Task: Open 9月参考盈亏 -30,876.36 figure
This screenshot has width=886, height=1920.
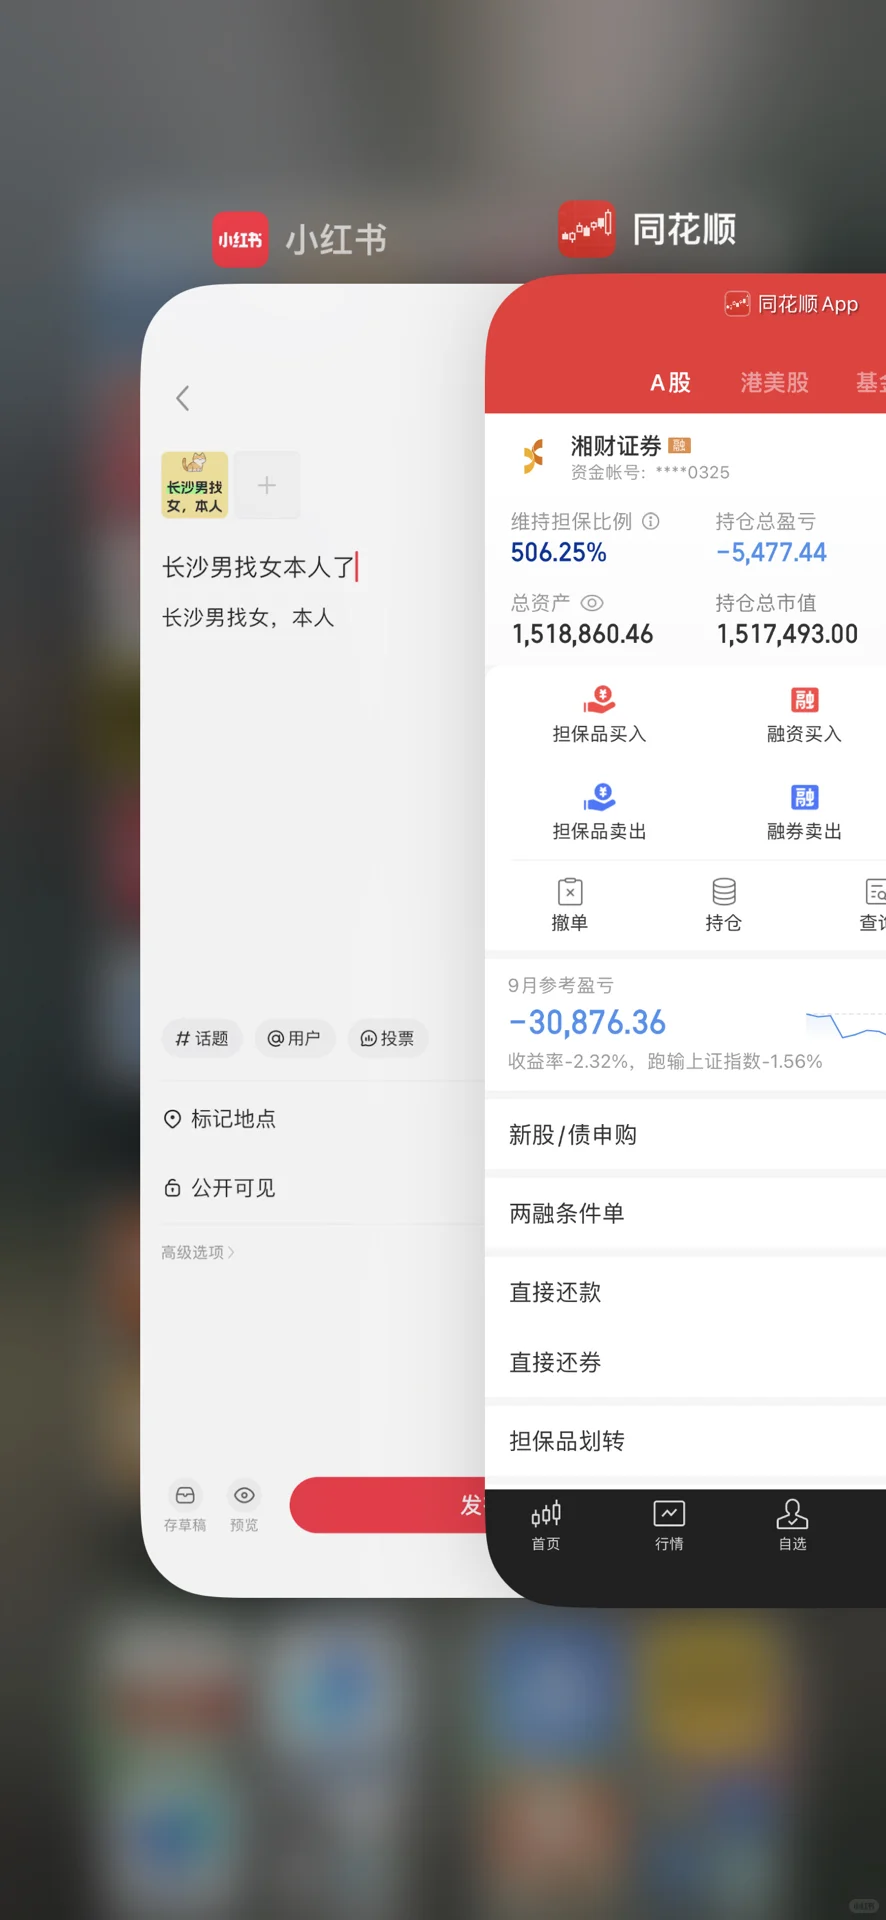Action: tap(587, 1022)
